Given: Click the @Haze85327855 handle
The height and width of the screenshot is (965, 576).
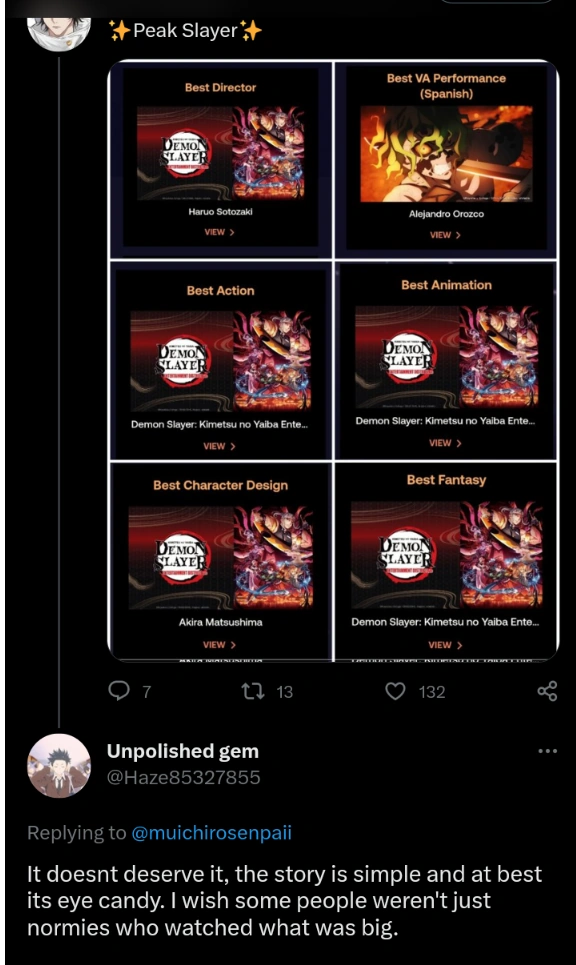Looking at the screenshot, I should 183,777.
